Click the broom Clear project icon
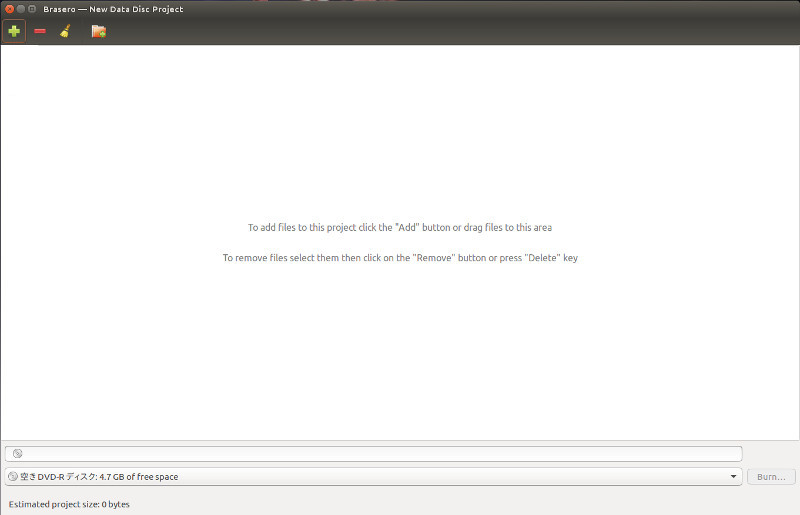Viewport: 800px width, 515px height. pos(65,31)
